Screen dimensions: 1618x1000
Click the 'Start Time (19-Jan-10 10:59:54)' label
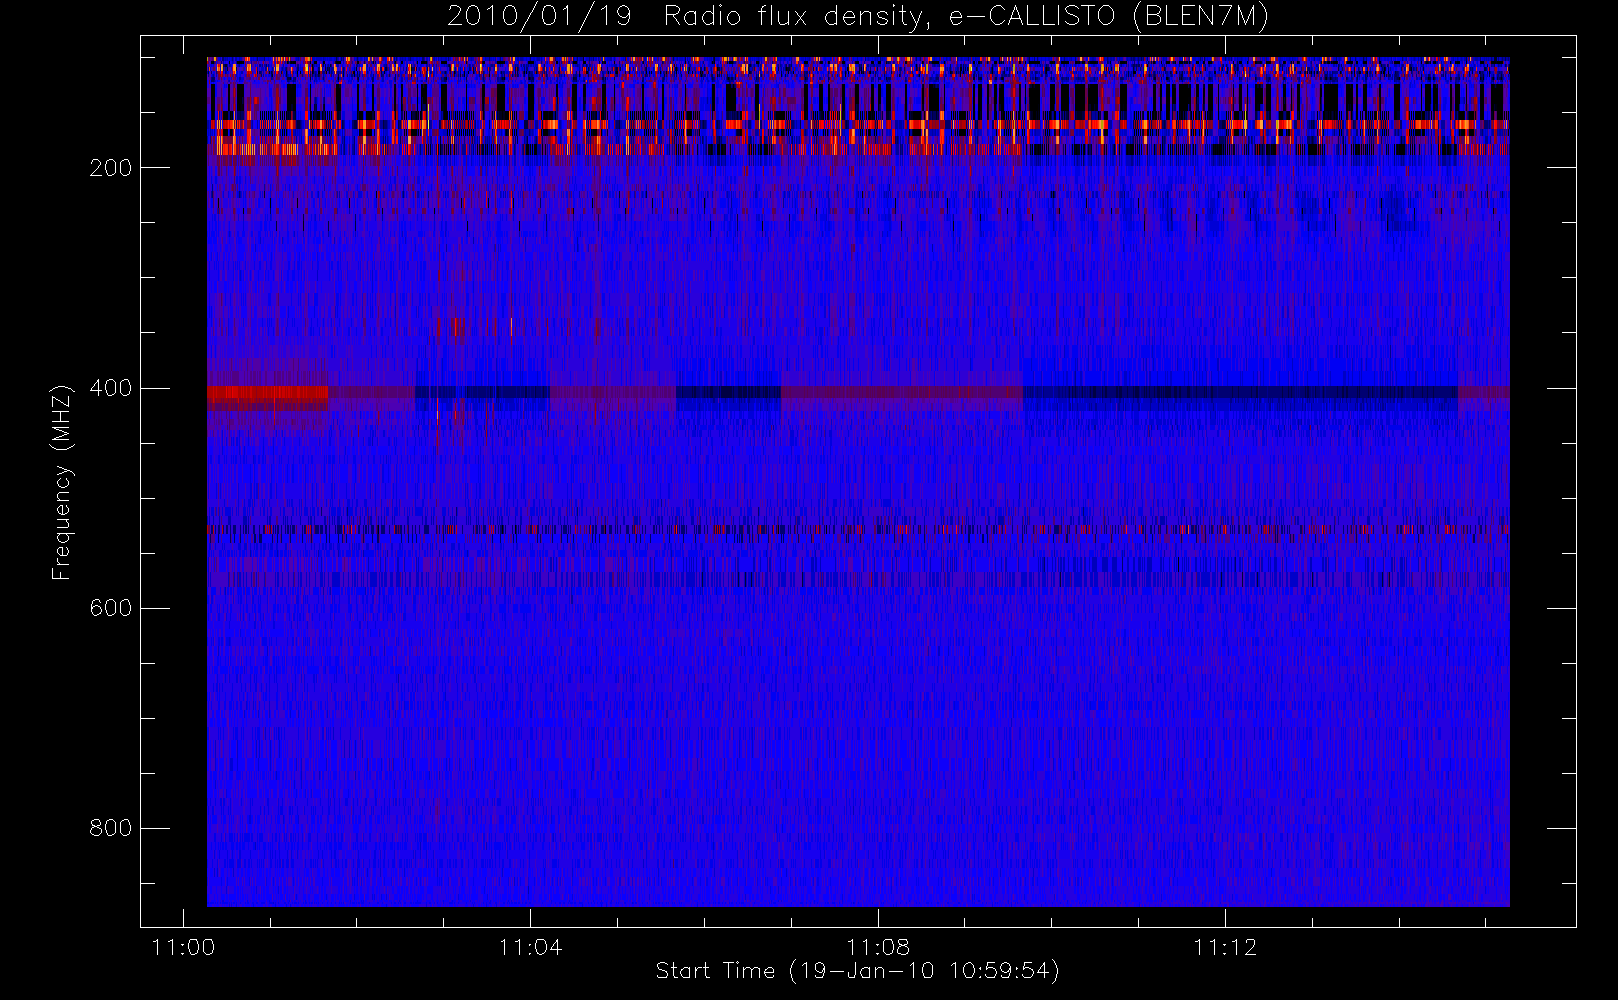click(x=857, y=971)
